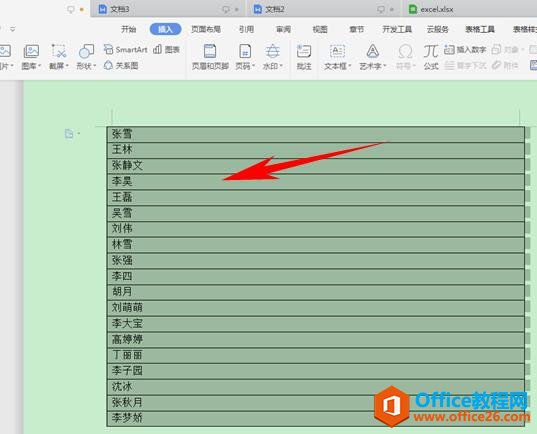The height and width of the screenshot is (434, 537).
Task: Click the table cell containing 李大宝
Action: click(x=315, y=324)
